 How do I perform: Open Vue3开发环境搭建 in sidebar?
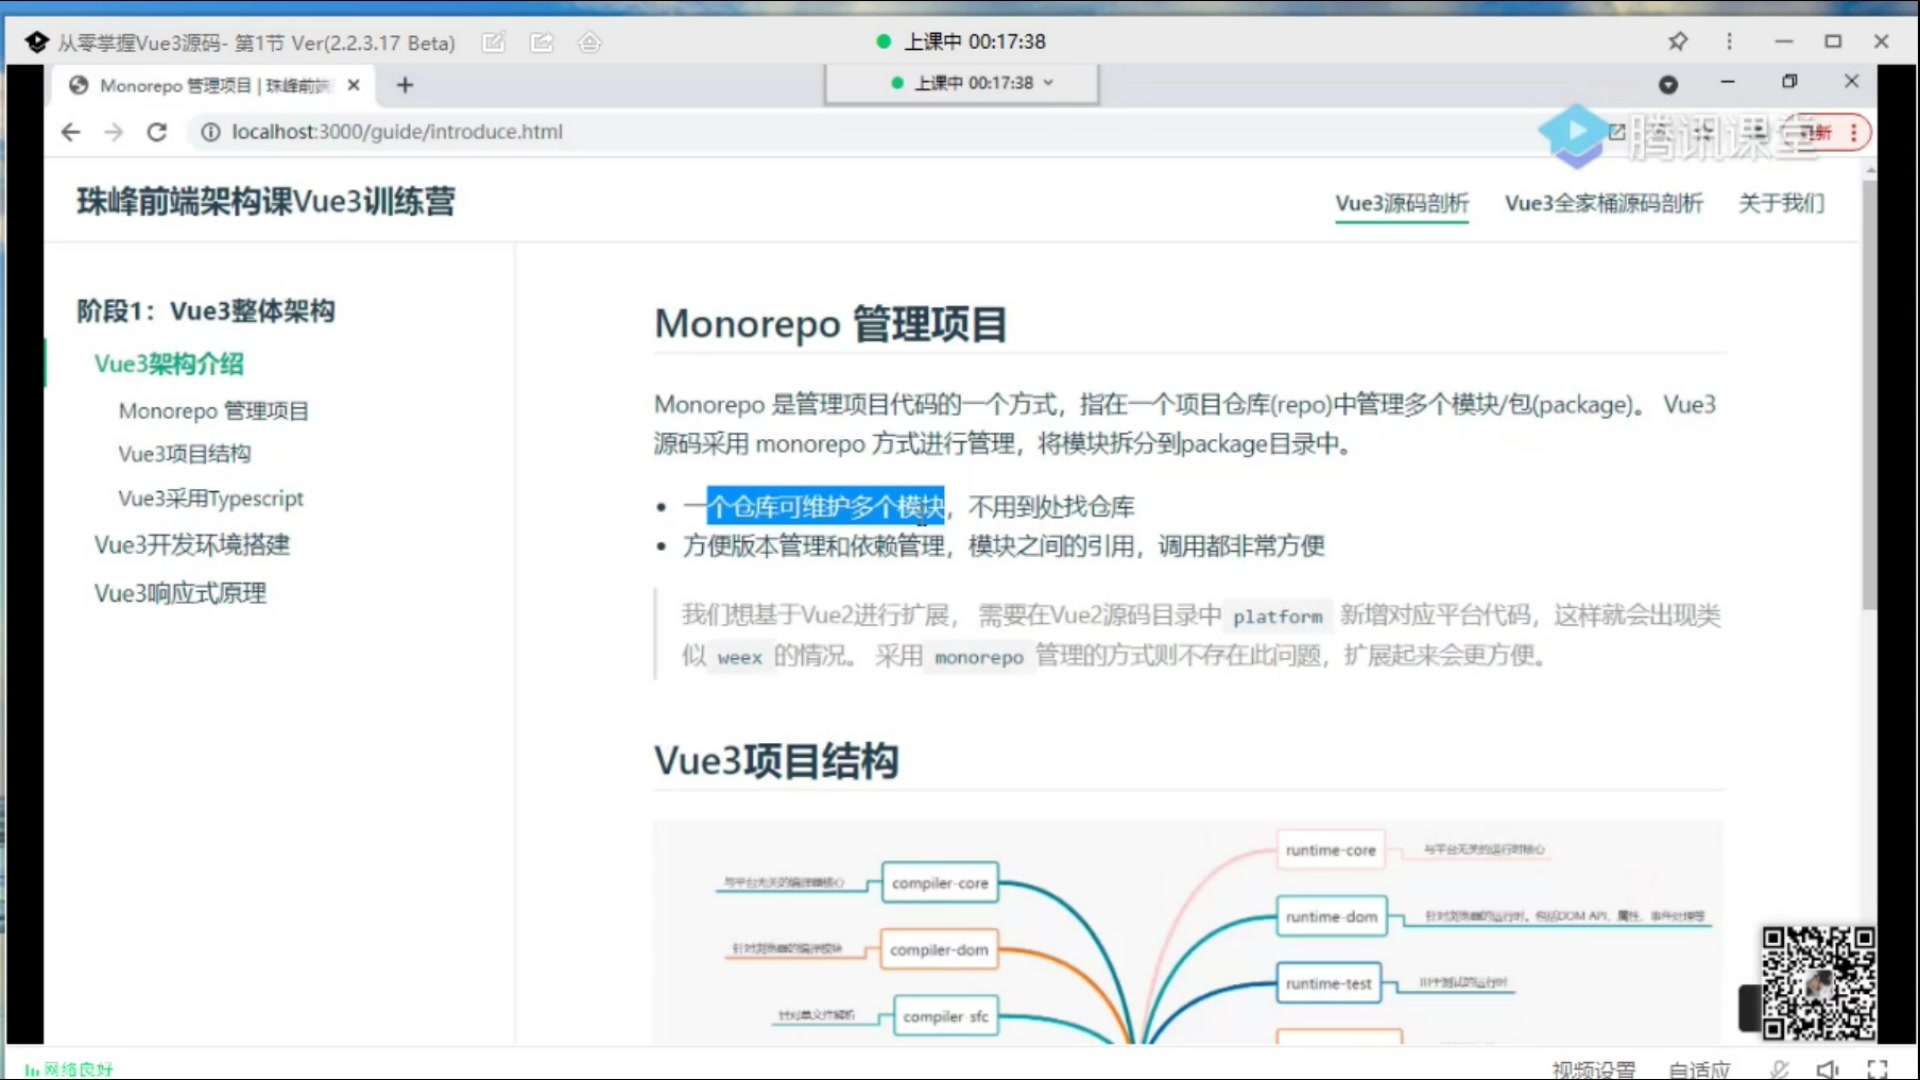click(x=192, y=545)
